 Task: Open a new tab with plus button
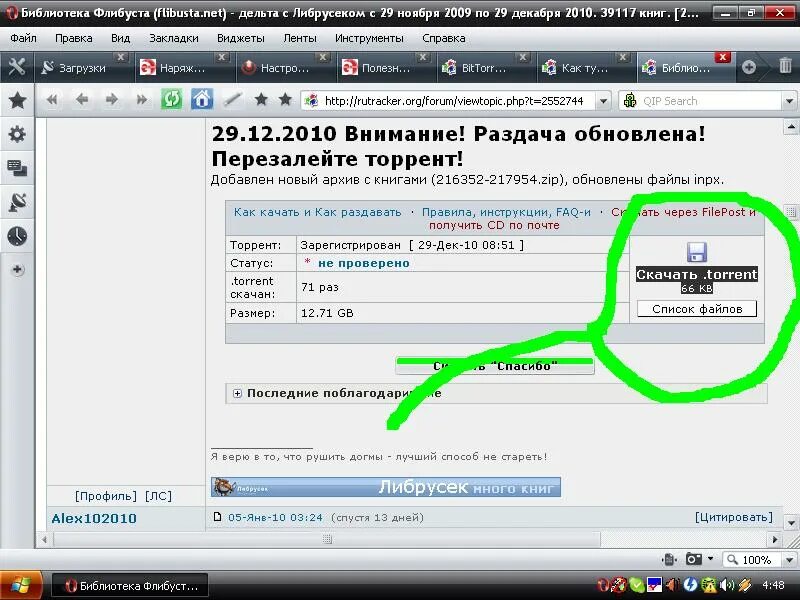[748, 67]
